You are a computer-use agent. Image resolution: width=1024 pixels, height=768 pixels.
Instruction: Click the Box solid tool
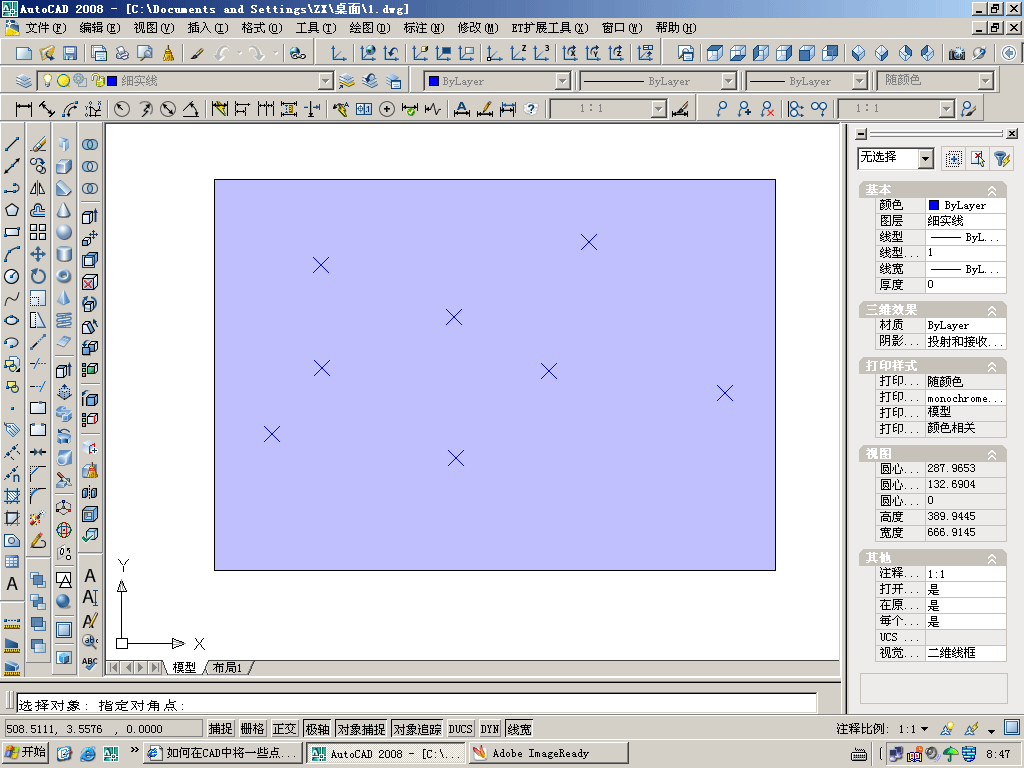64,166
